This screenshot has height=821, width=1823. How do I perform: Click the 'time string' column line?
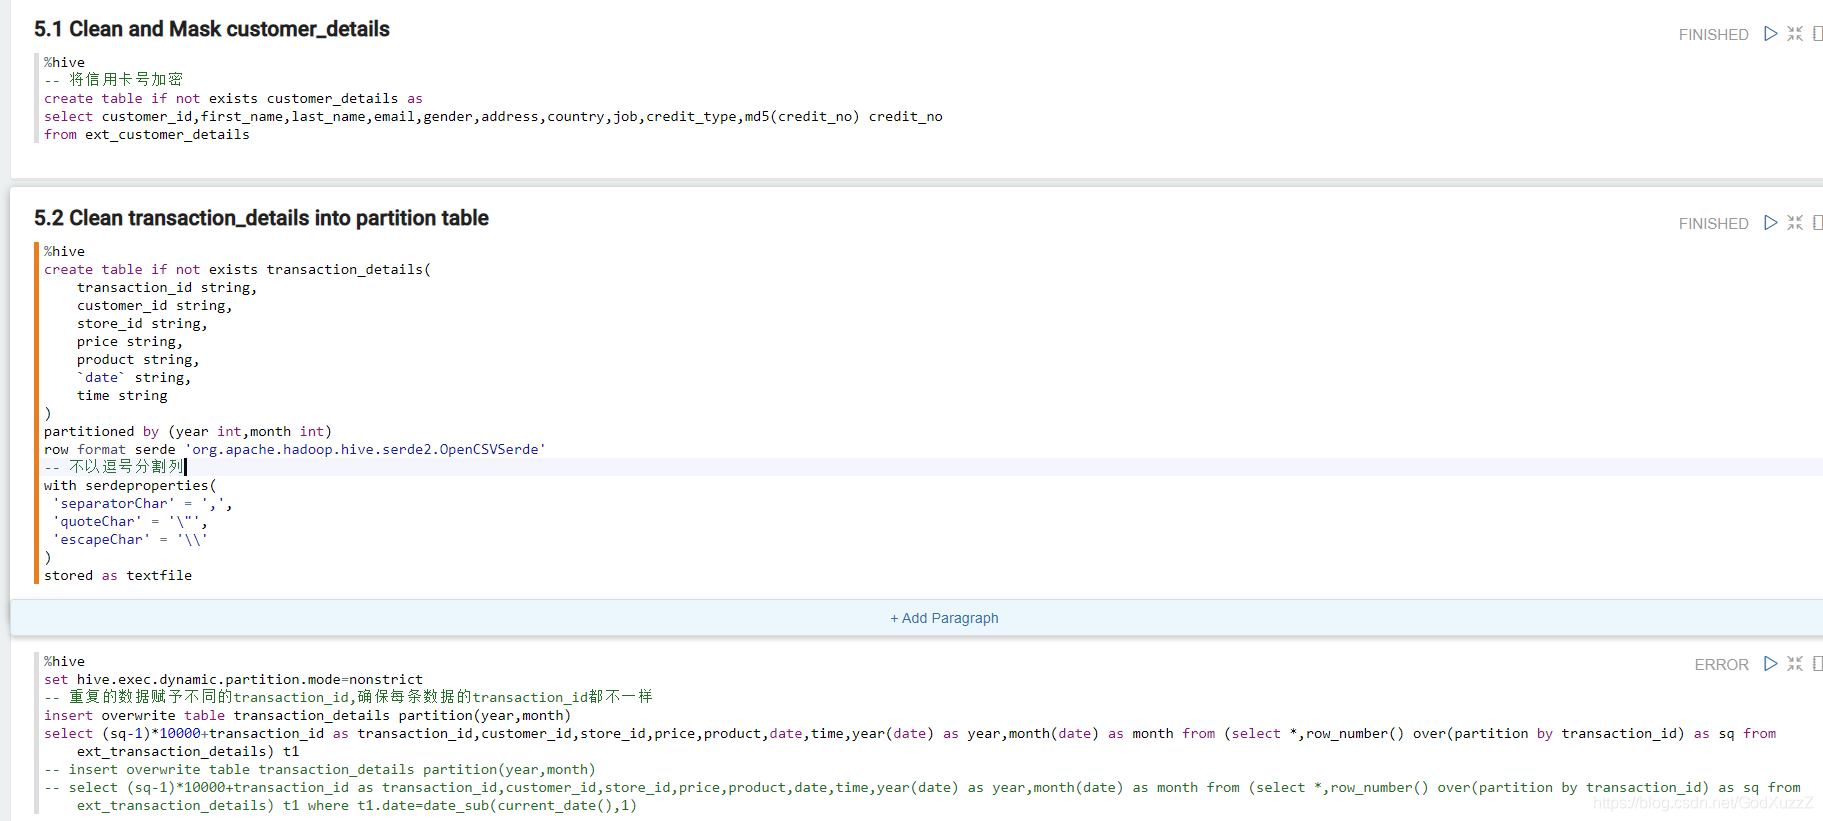[x=122, y=396]
